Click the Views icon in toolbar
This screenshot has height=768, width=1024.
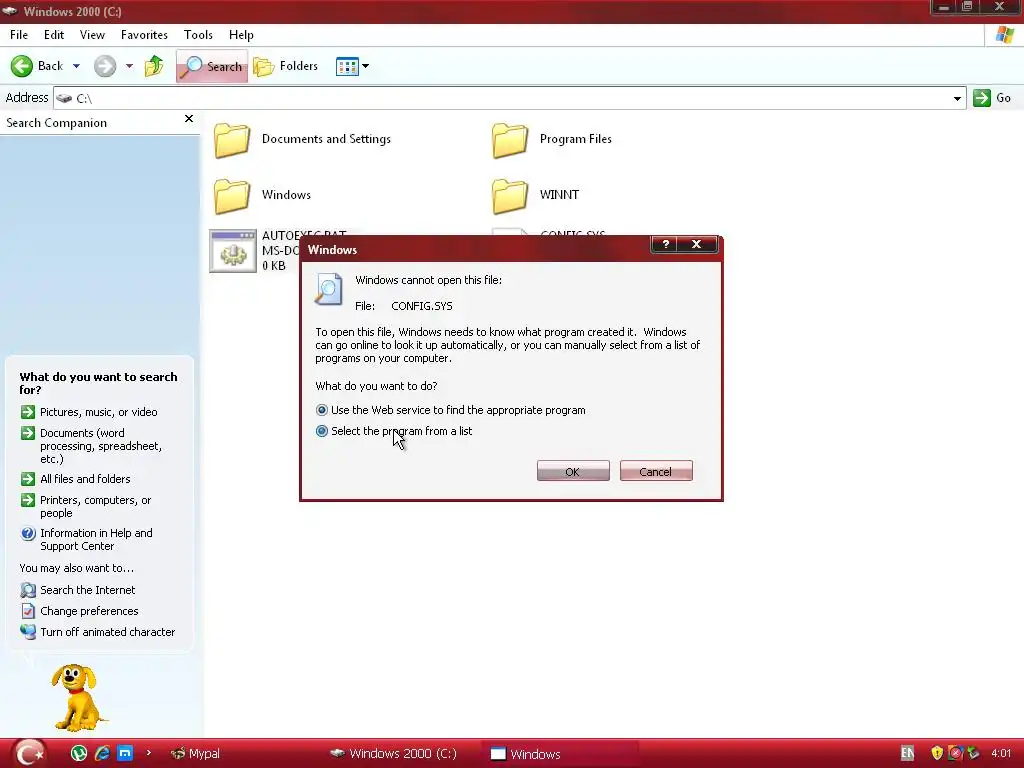347,66
